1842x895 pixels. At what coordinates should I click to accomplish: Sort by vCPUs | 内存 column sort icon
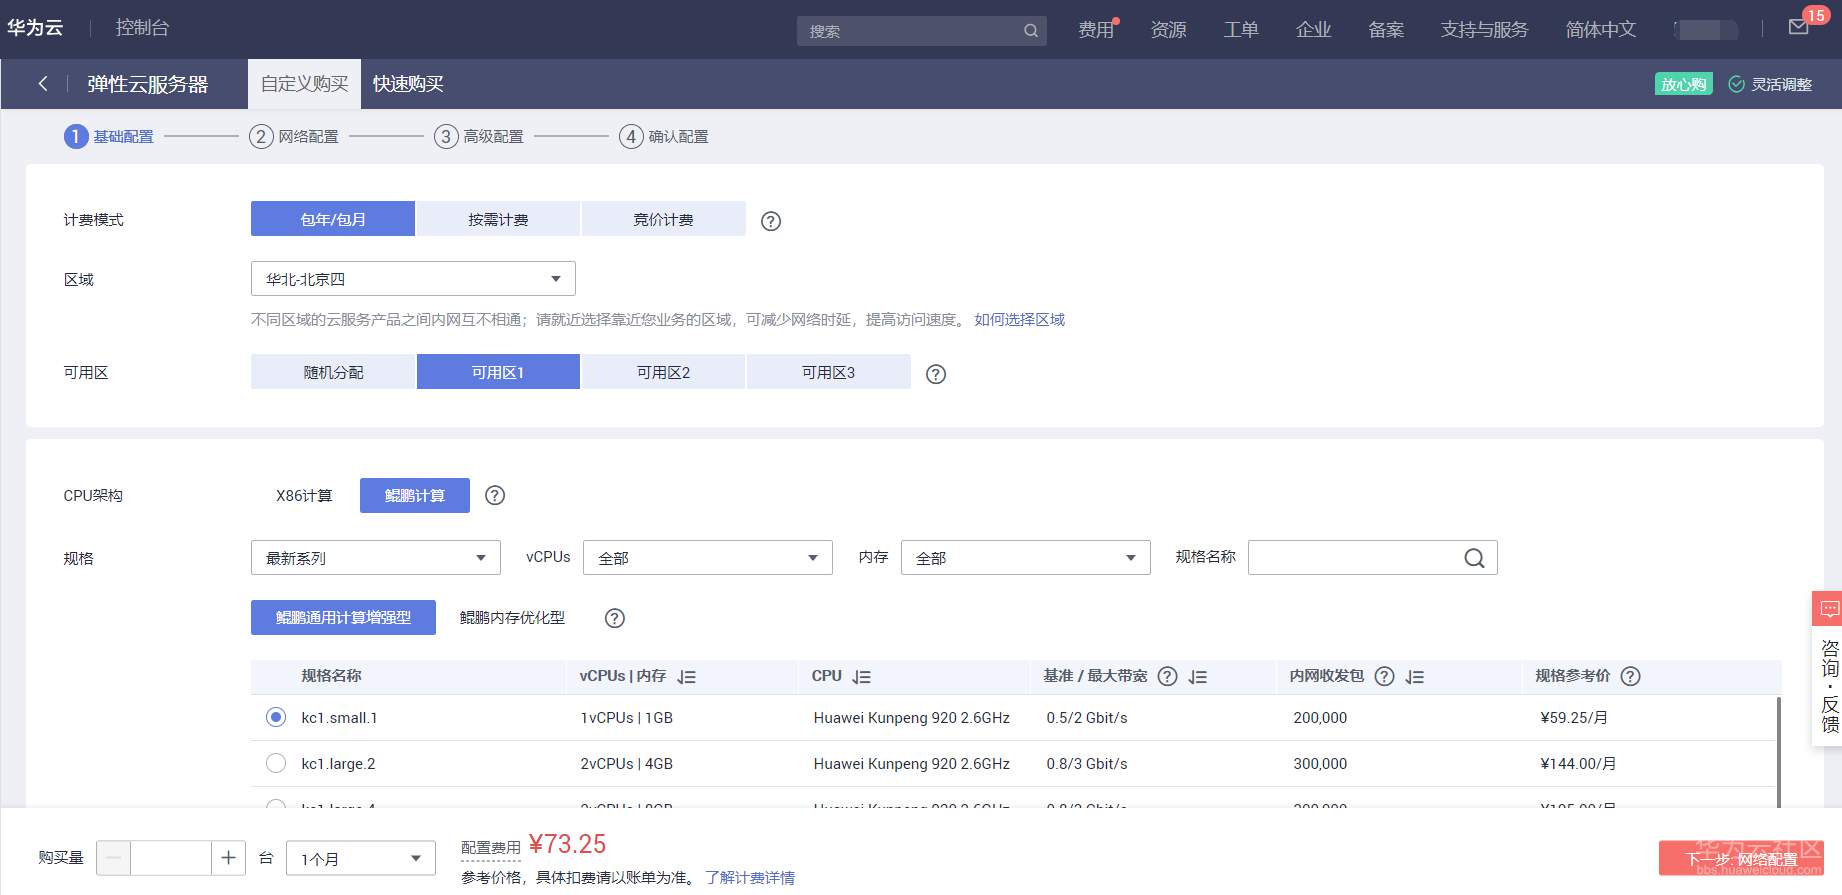point(687,678)
